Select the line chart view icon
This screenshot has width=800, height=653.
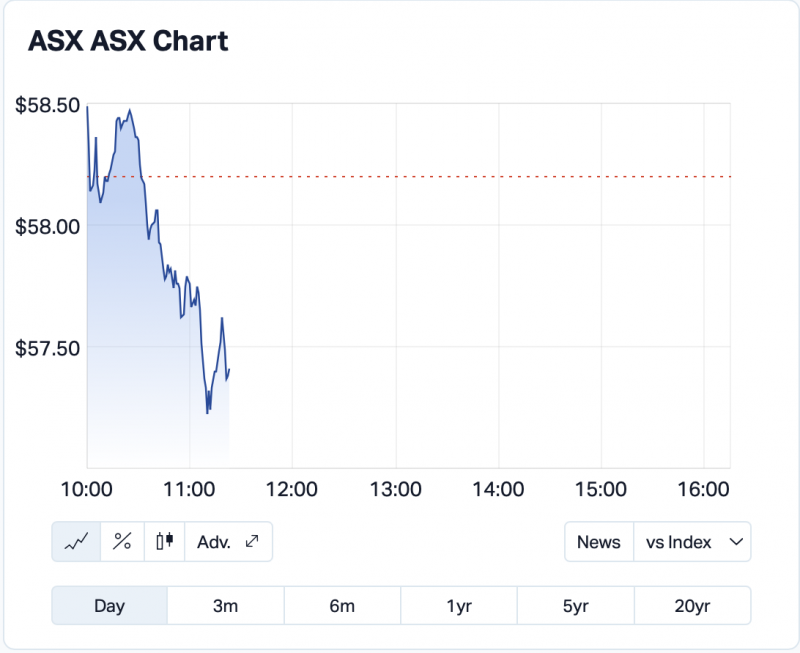click(x=76, y=542)
